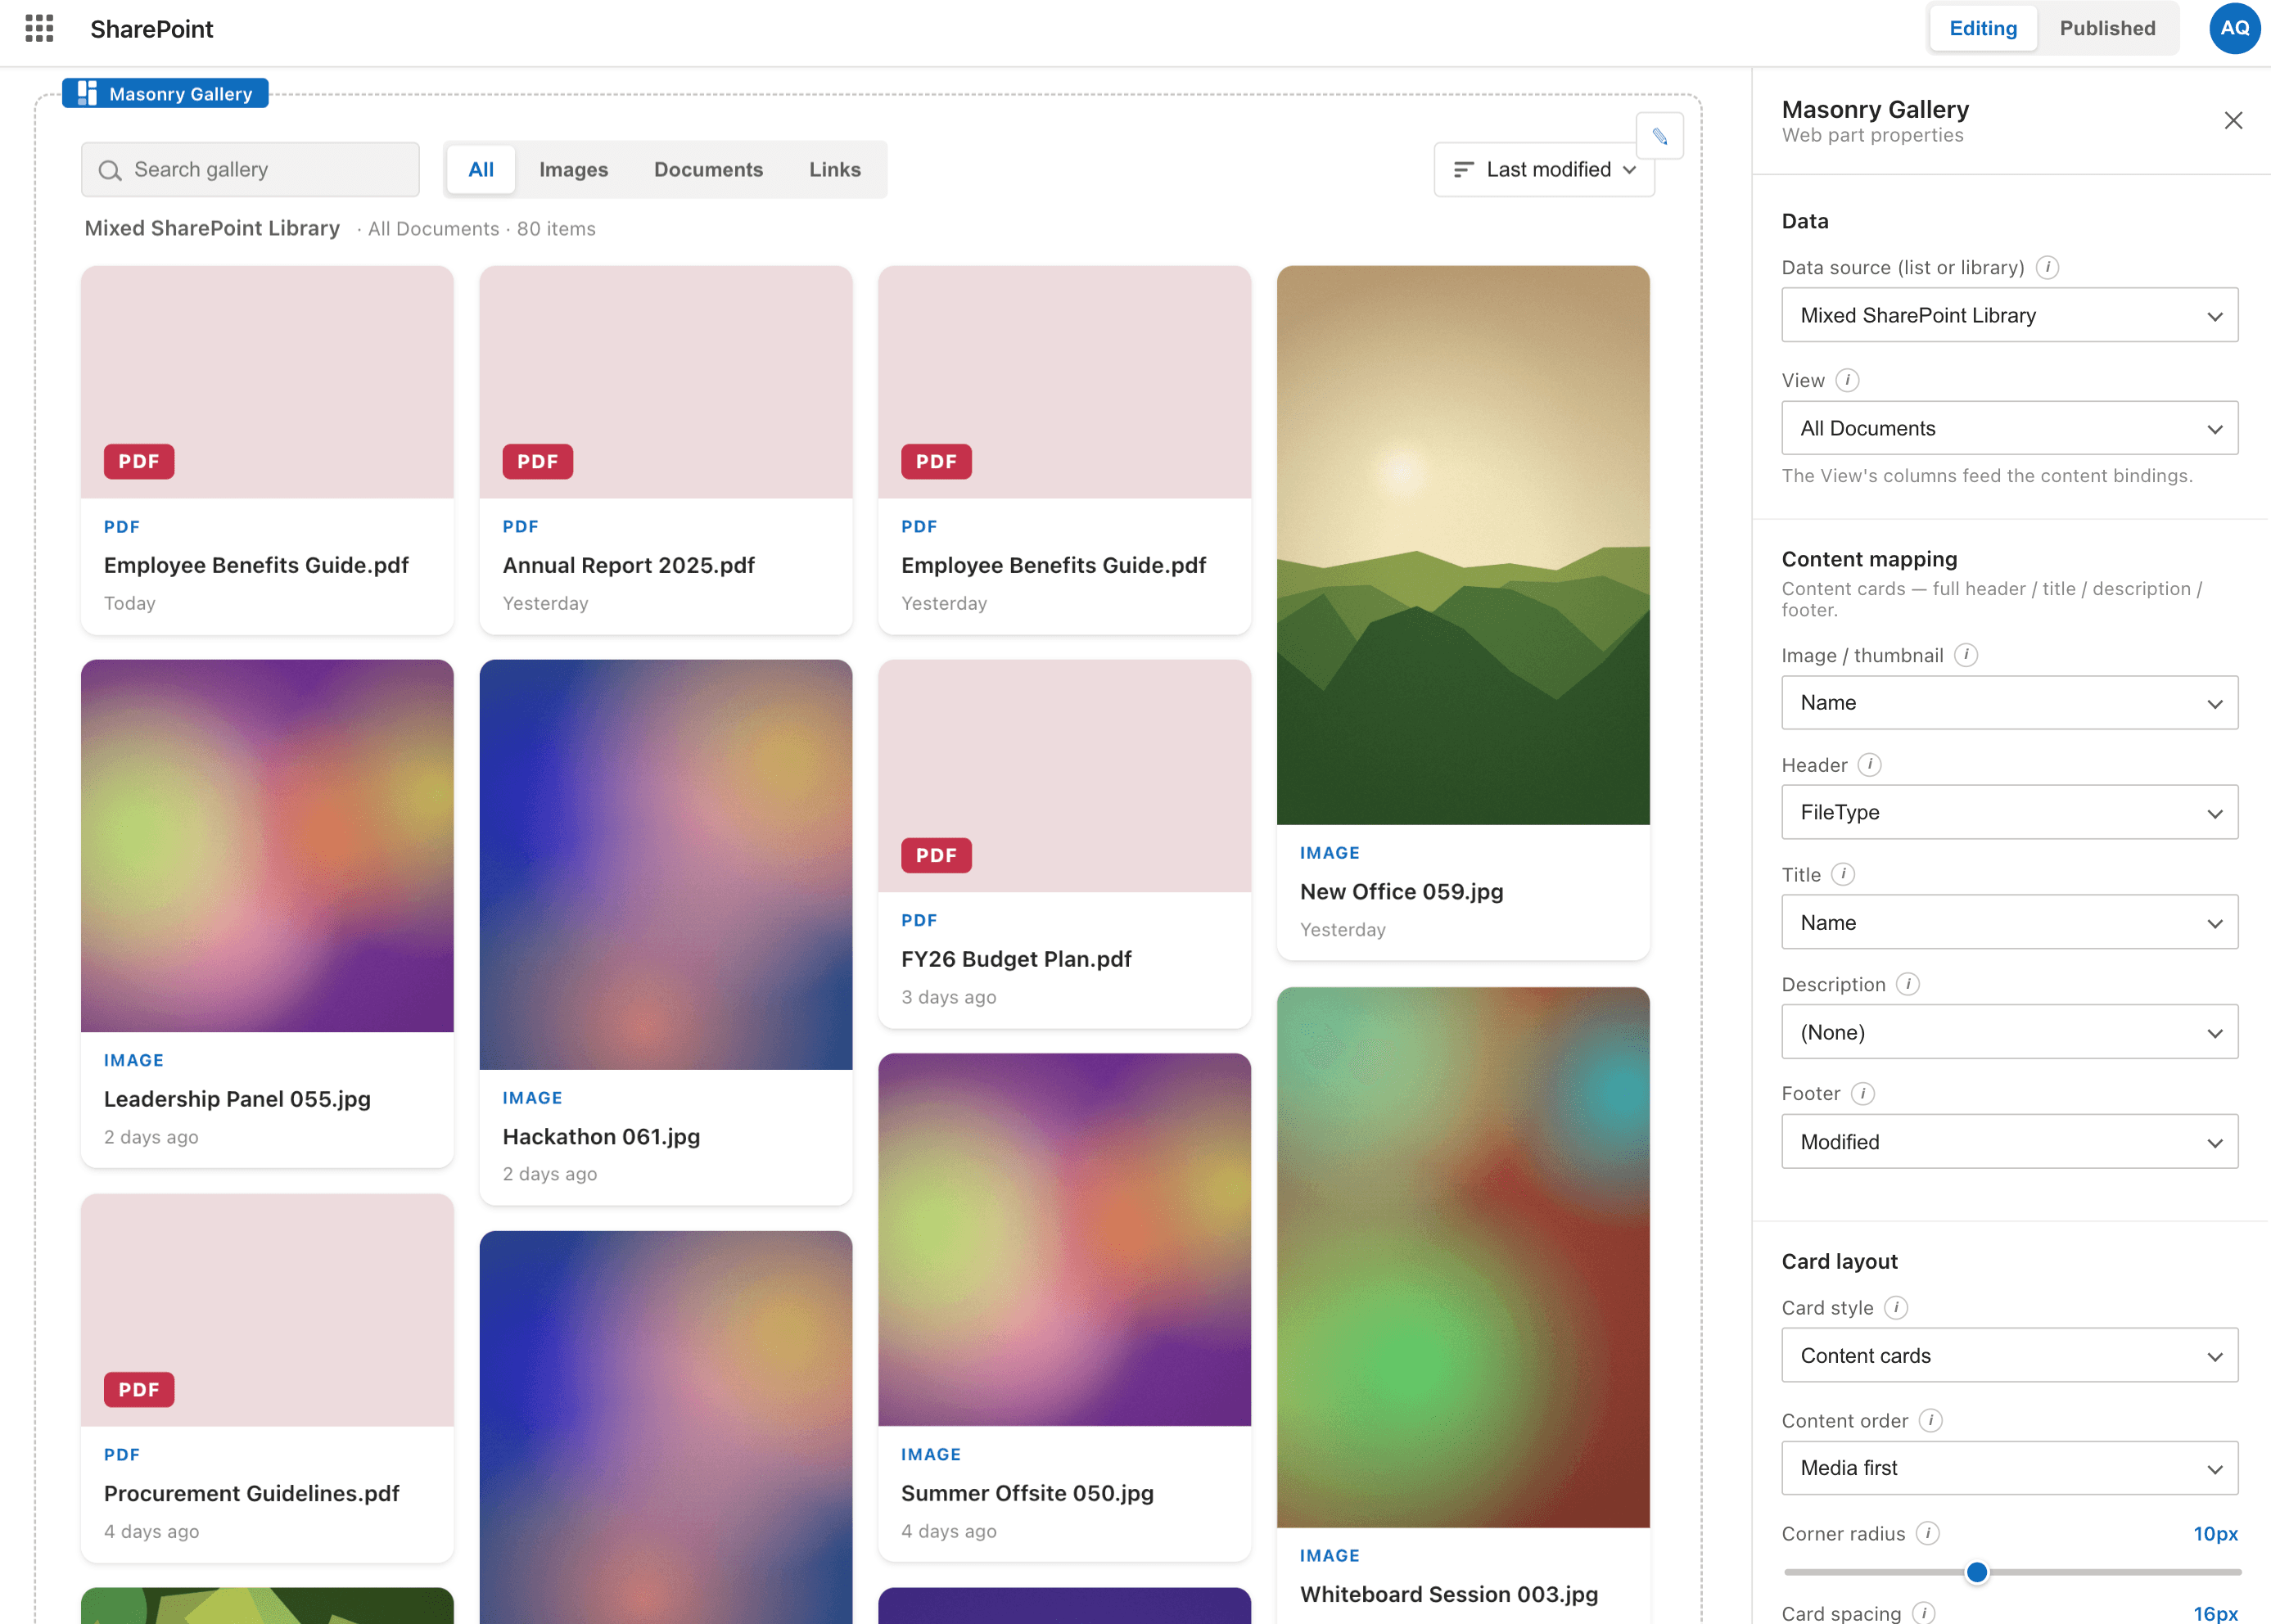Click info icon next to Data source
Viewport: 2271px width, 1624px height.
tap(2047, 267)
